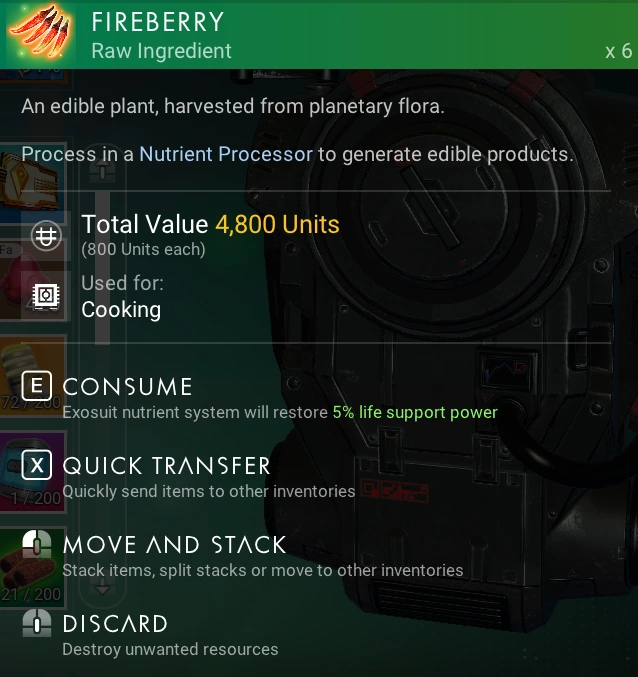Click the E key Consume icon
This screenshot has height=677, width=638.
[37, 386]
